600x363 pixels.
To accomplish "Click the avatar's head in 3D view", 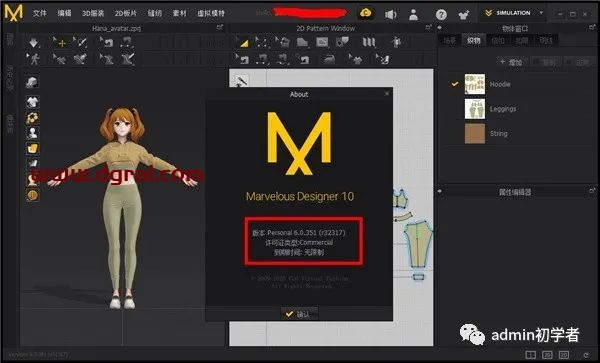I will point(122,124).
